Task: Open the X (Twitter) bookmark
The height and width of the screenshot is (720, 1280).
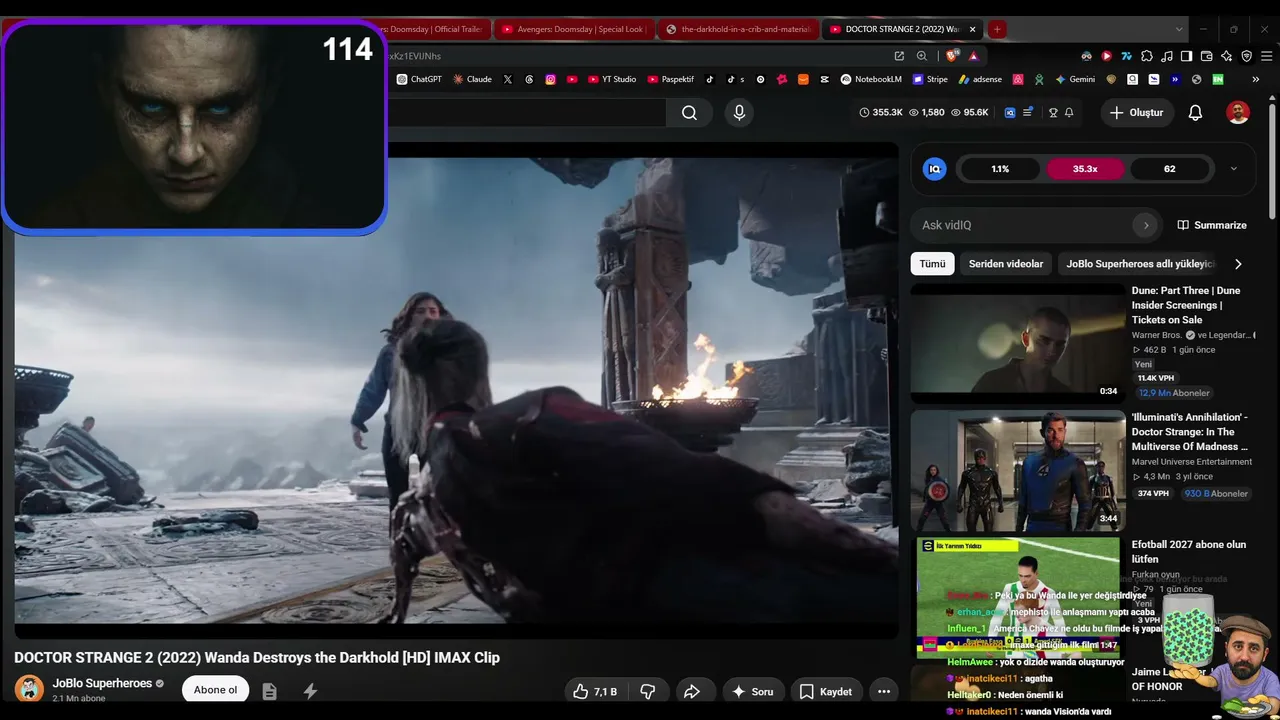Action: [508, 79]
